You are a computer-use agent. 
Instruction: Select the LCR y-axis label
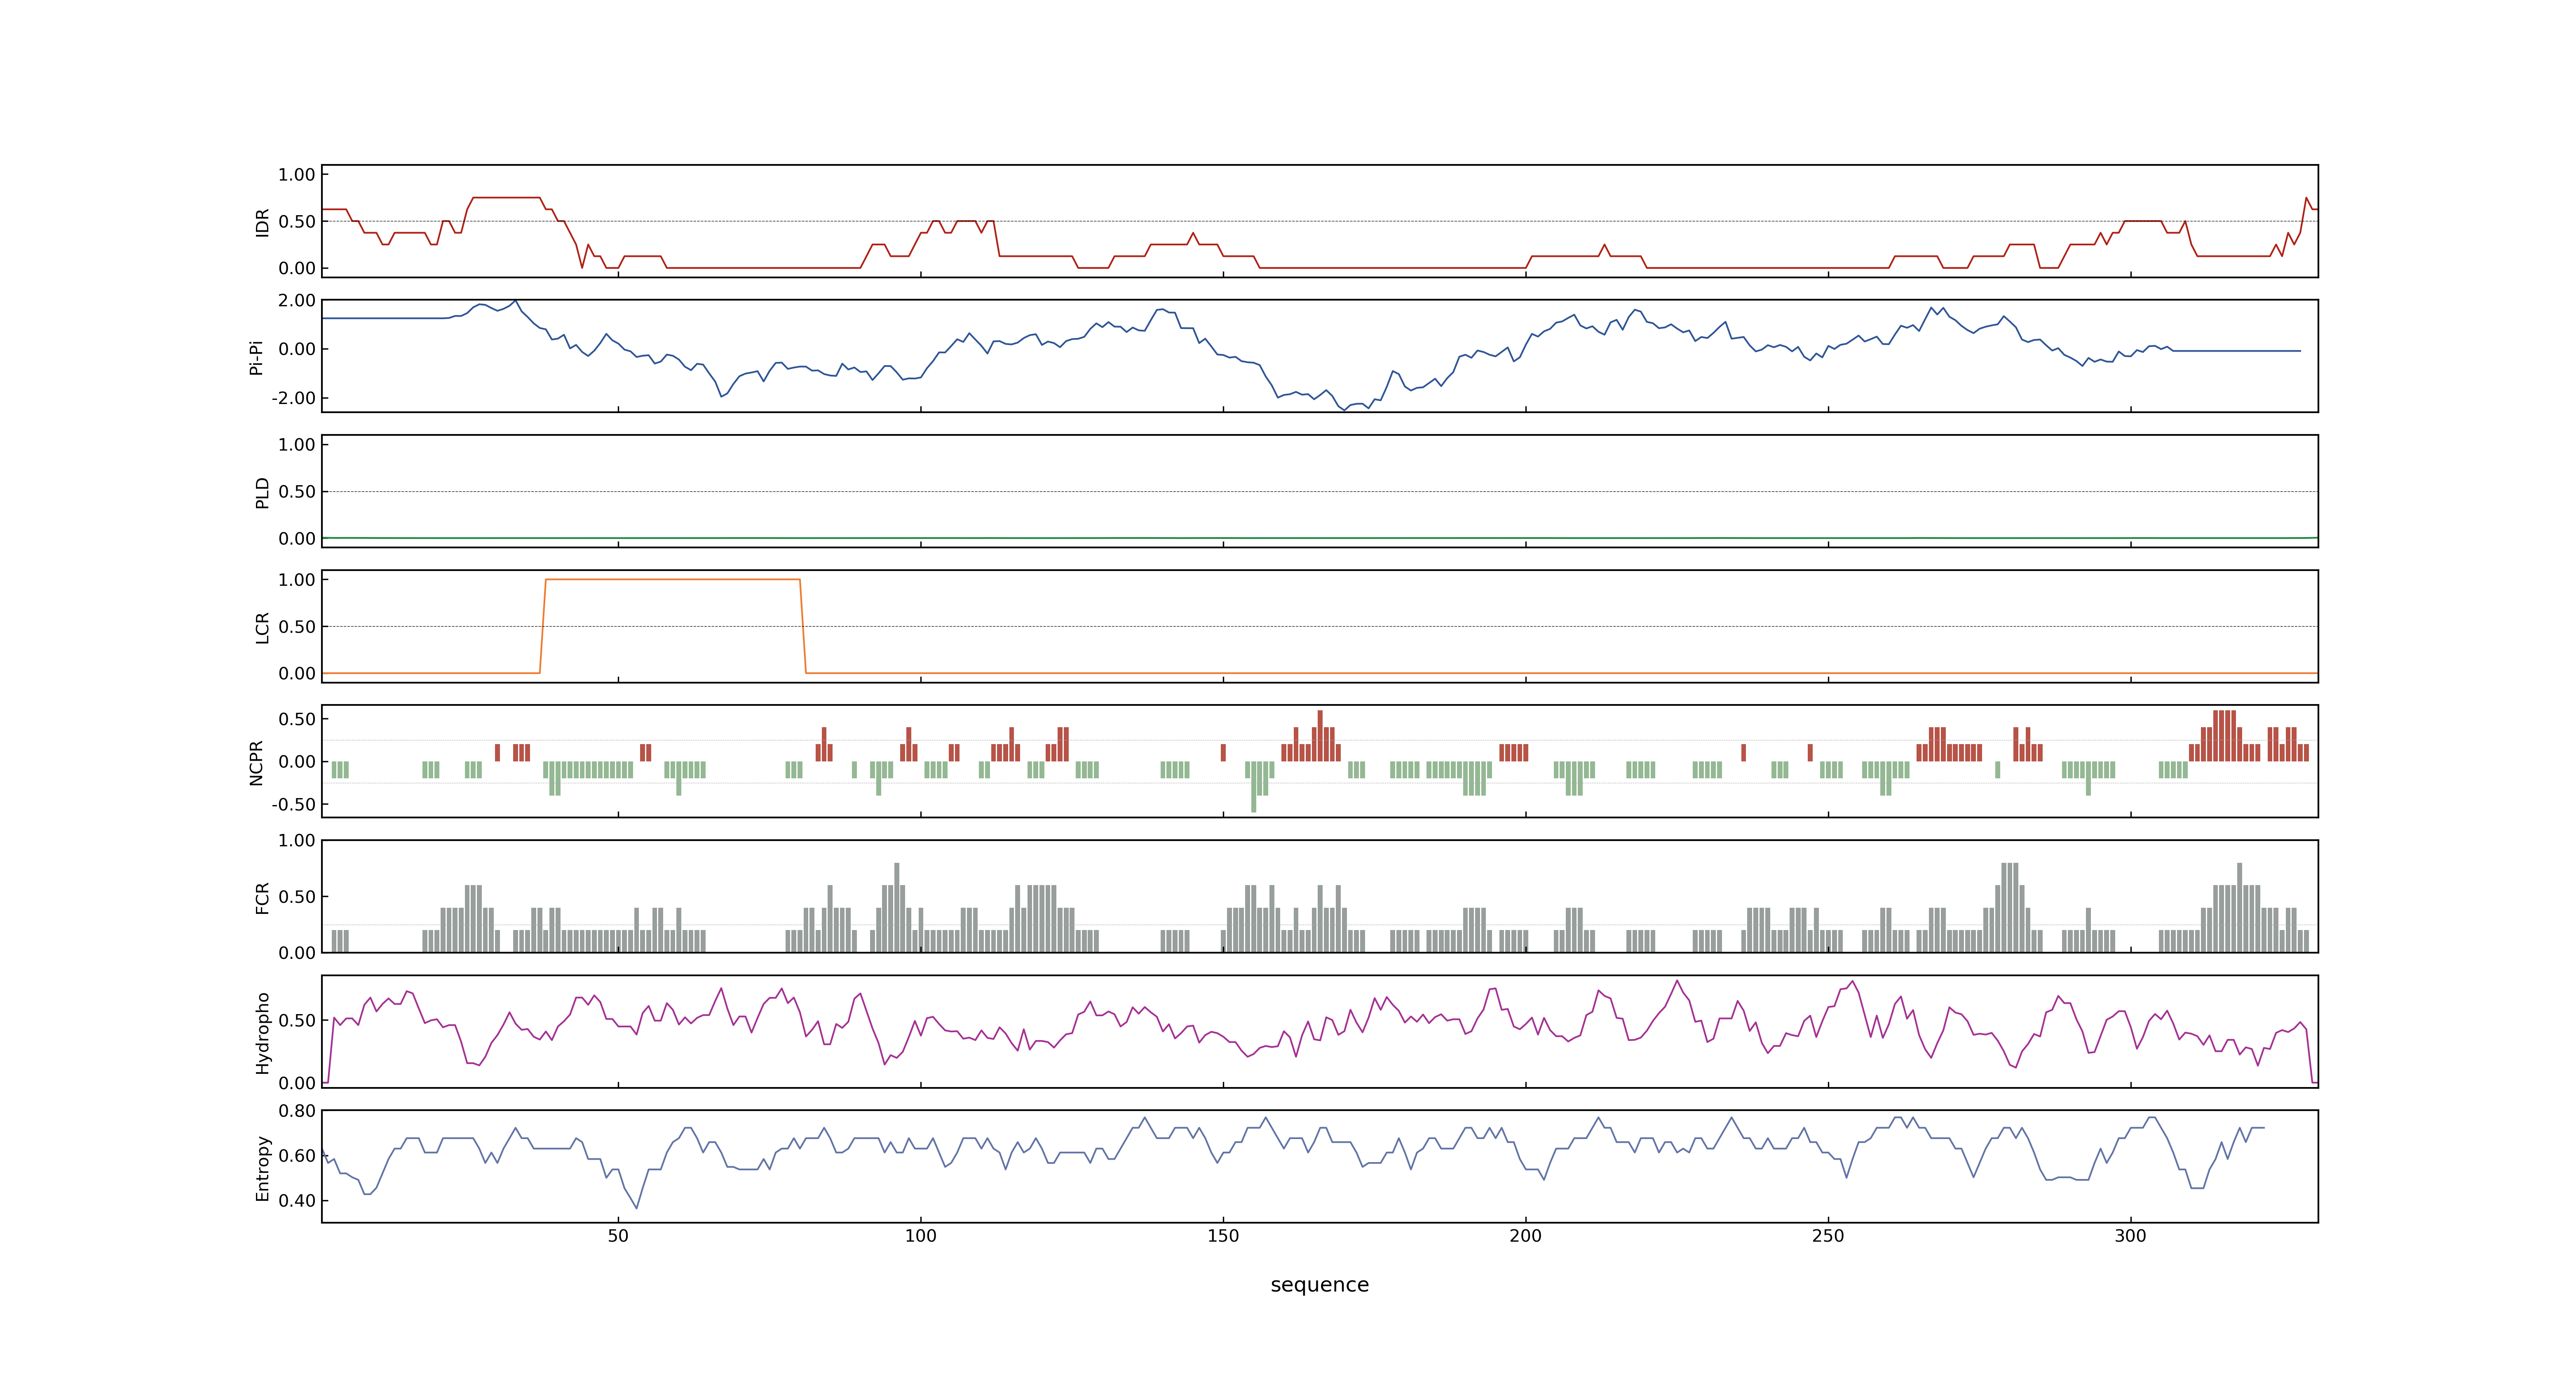pos(262,628)
